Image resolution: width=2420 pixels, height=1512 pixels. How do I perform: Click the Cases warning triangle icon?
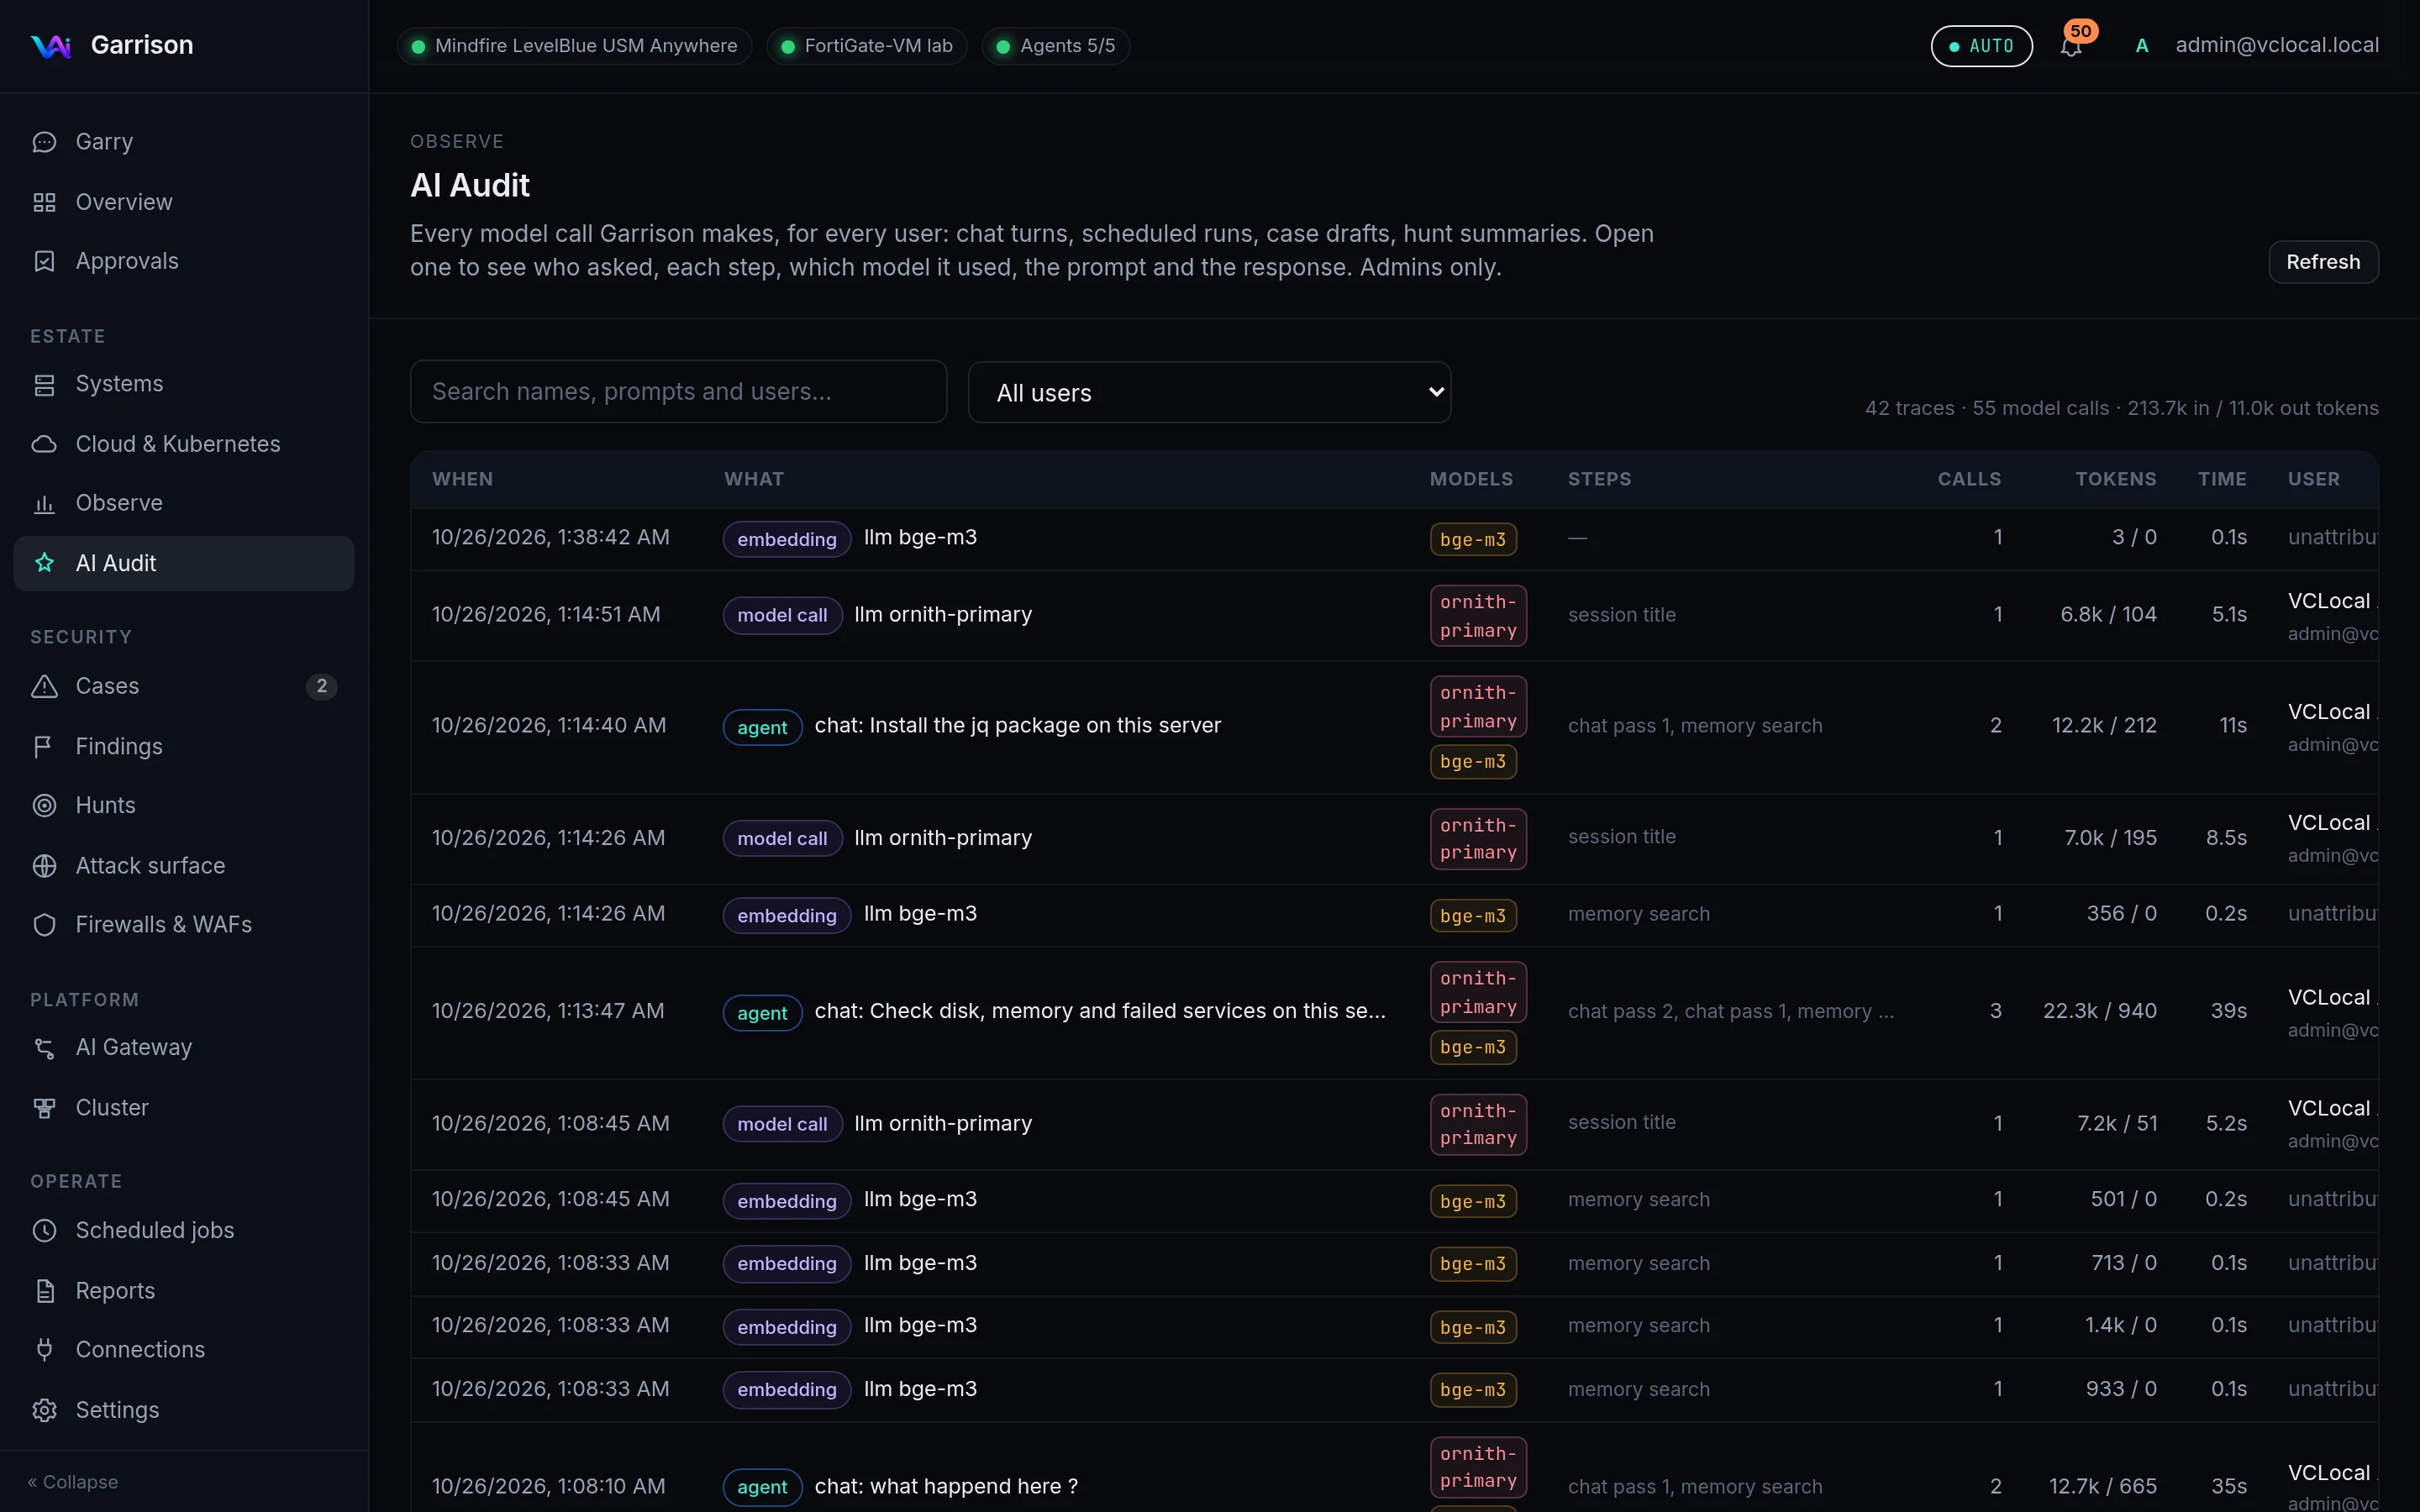tap(44, 686)
